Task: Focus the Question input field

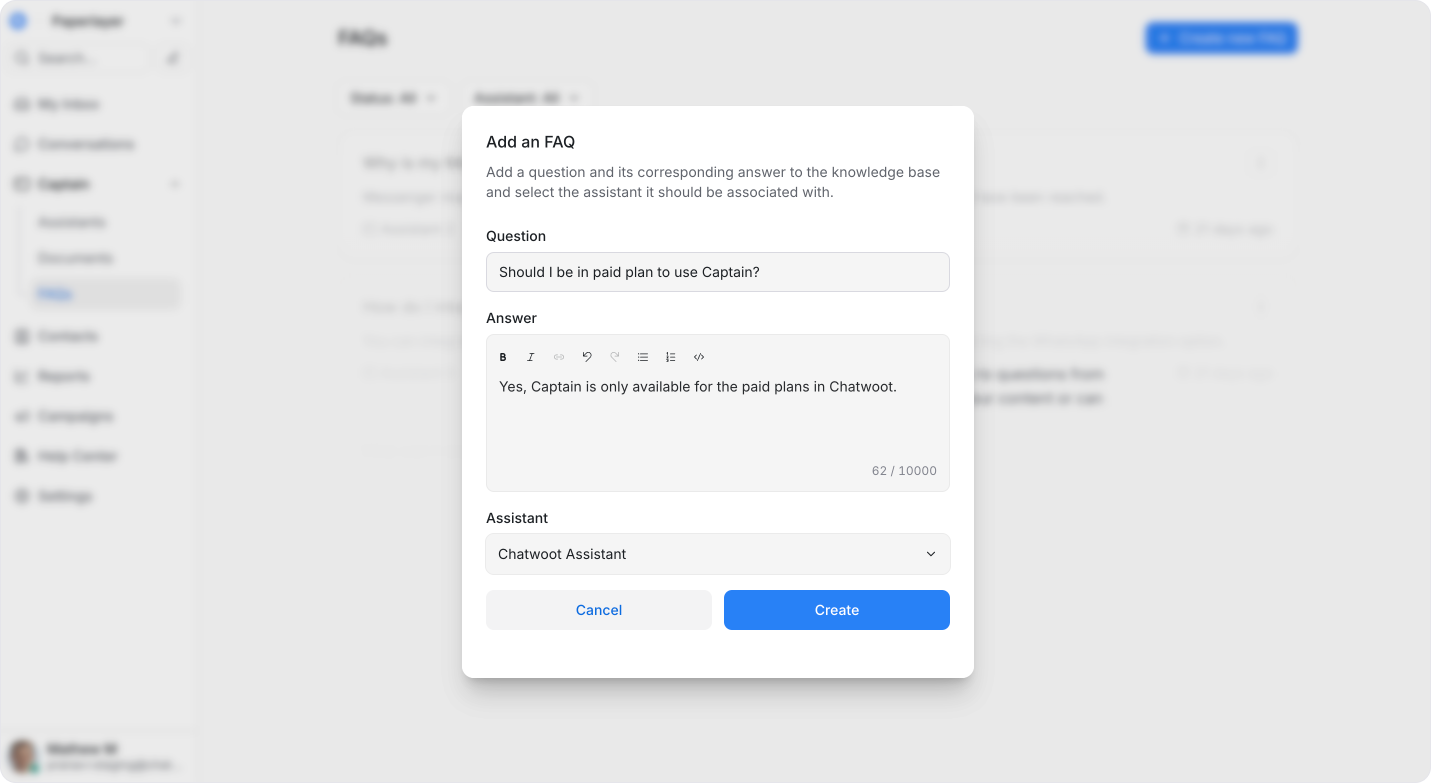Action: [x=718, y=272]
